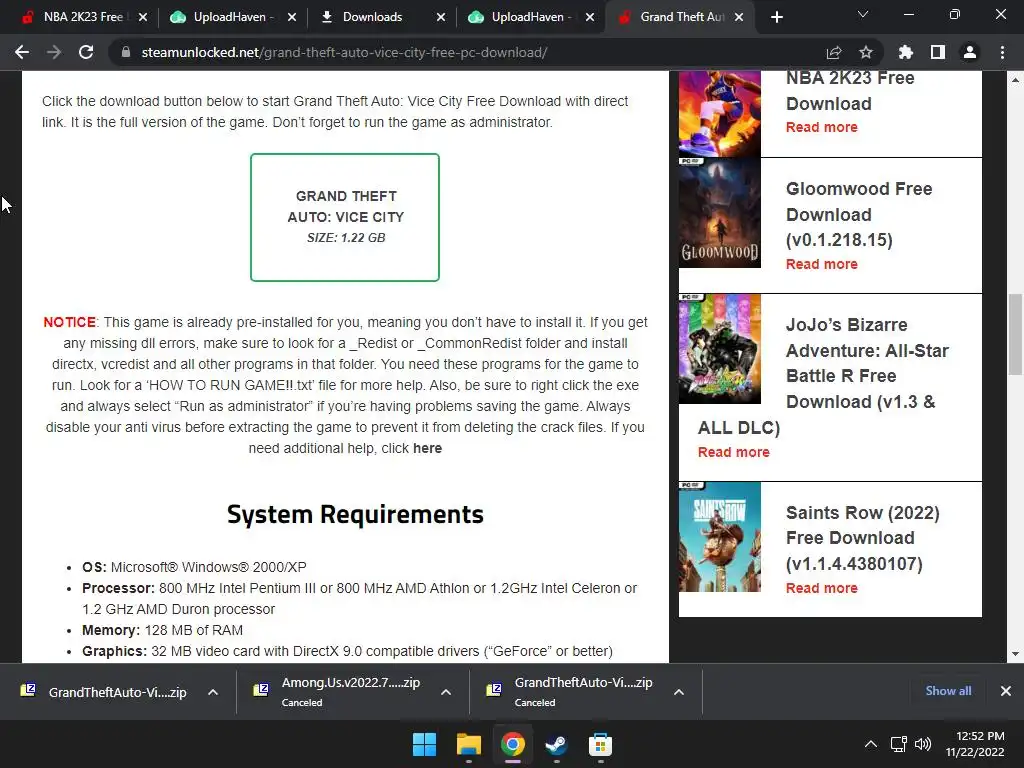
Task: Open NBA 2K23 Free Download title link
Action: pos(850,91)
